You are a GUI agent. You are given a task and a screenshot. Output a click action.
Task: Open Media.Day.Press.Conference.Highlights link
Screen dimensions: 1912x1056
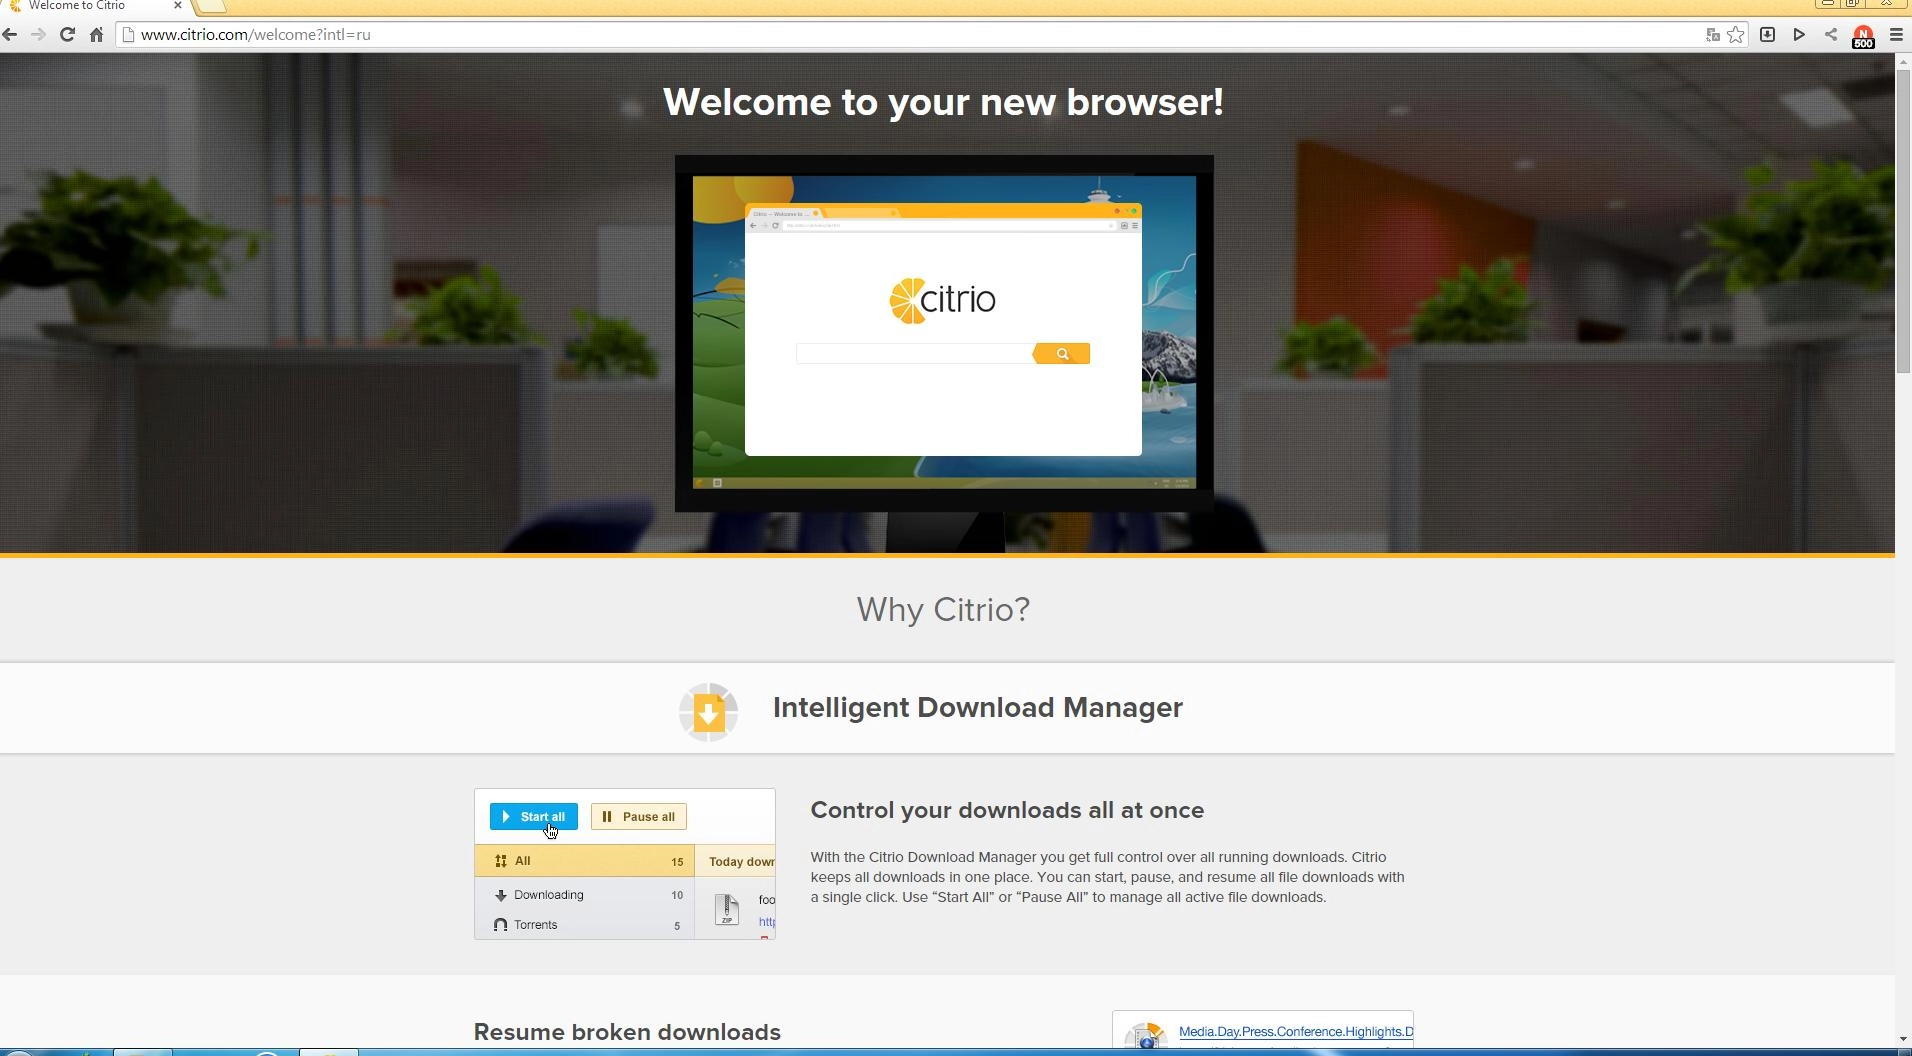tap(1296, 1032)
